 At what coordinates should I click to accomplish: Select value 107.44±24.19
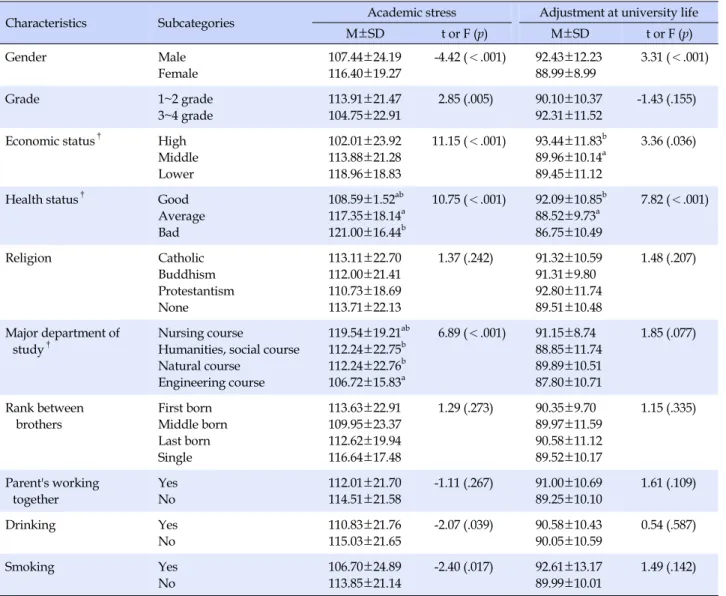coord(365,57)
